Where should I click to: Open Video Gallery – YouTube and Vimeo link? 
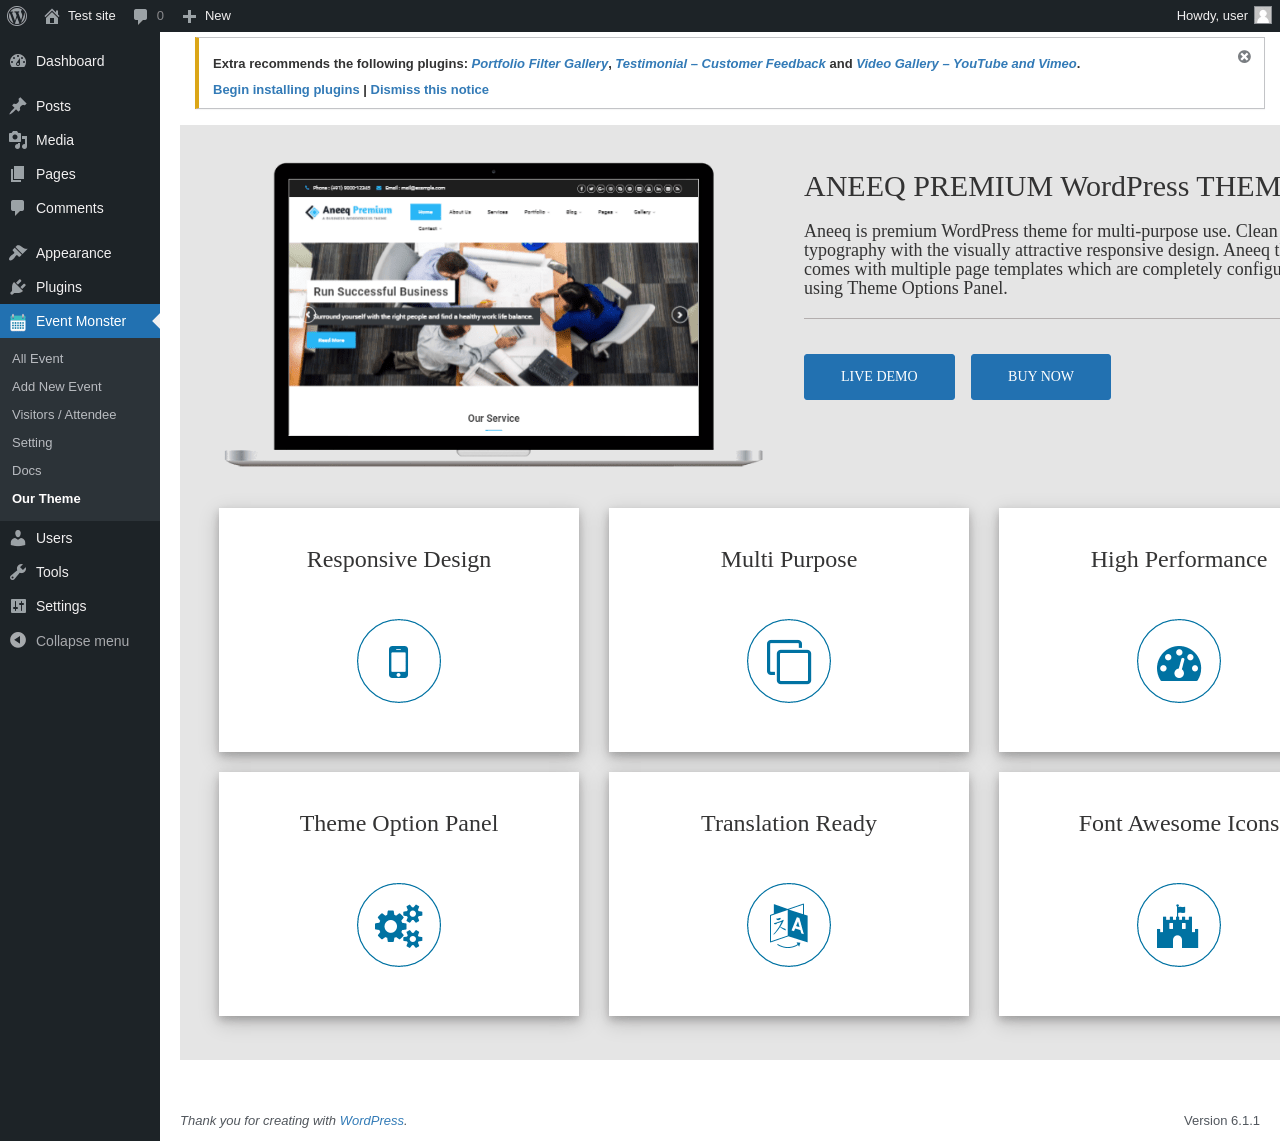966,63
